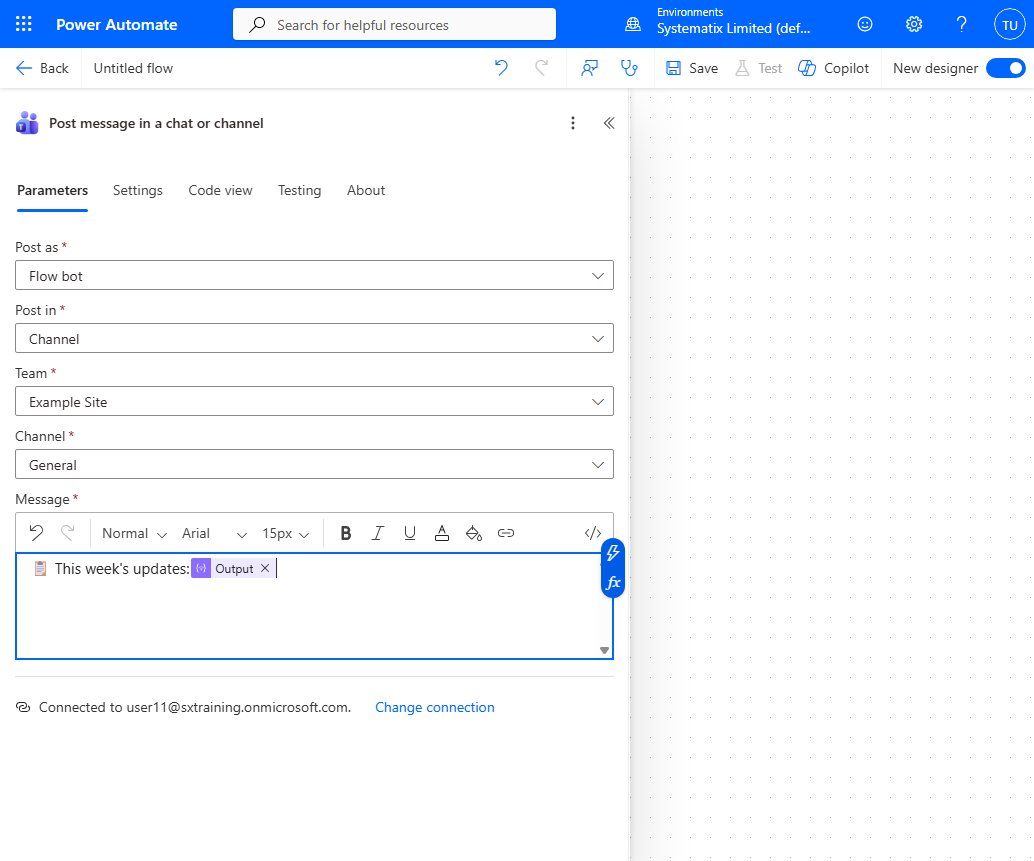Toggle the New designer switch
The image size is (1034, 861).
(x=1006, y=68)
